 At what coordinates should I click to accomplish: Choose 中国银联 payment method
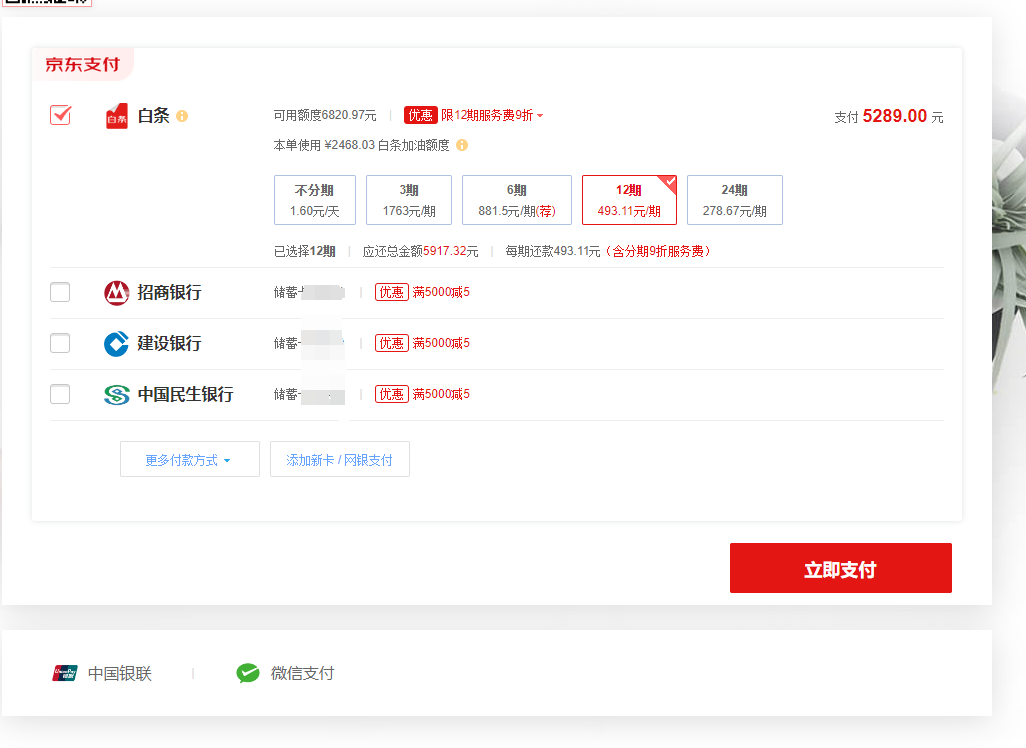102,673
